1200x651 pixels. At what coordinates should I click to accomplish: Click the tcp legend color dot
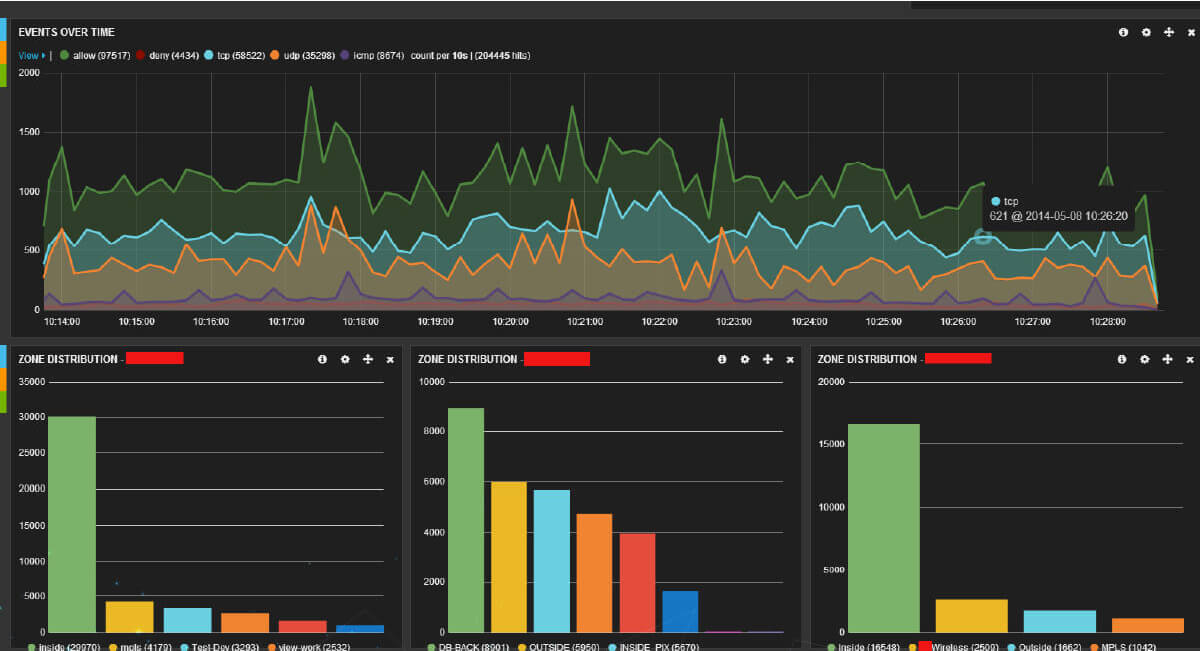pos(208,55)
